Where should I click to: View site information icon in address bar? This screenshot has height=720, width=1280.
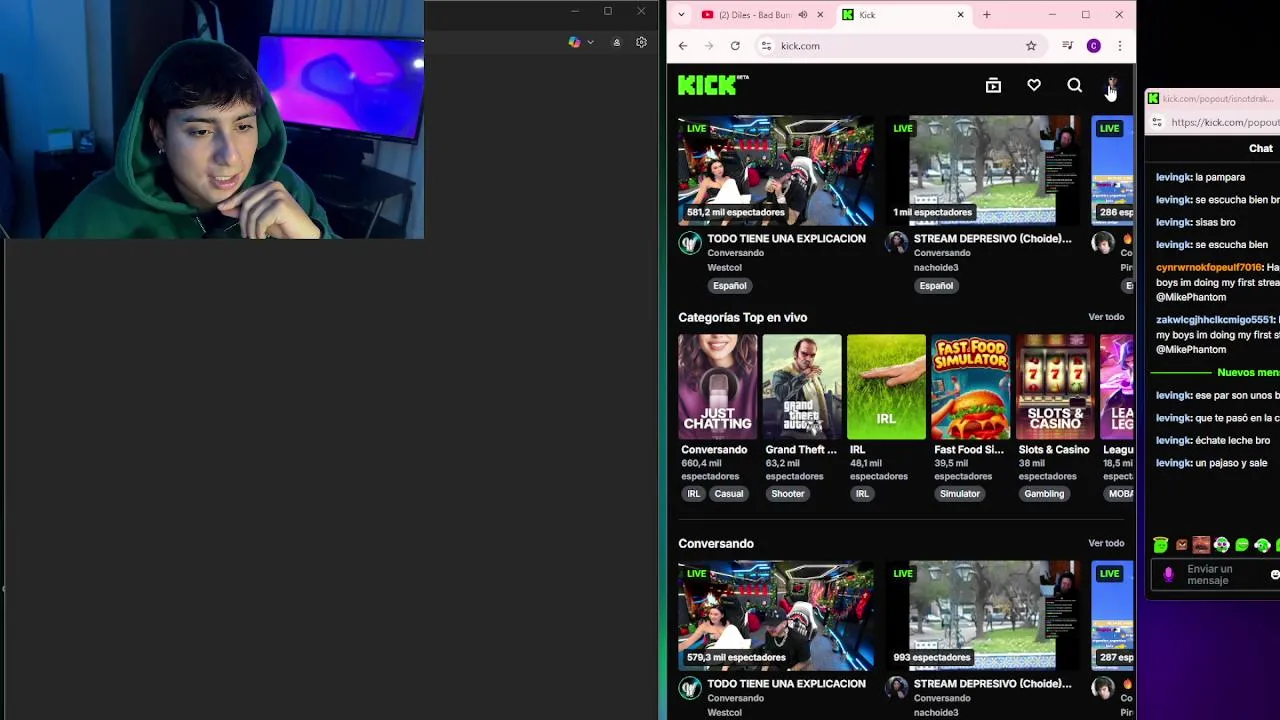click(x=766, y=46)
